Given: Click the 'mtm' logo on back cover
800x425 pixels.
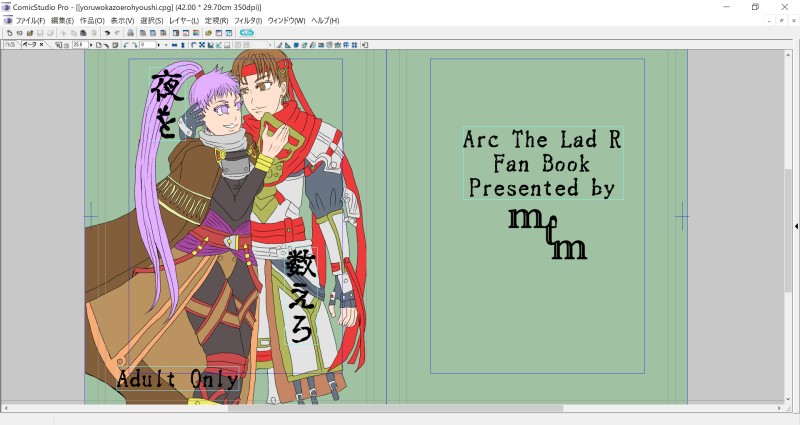Looking at the screenshot, I should 547,233.
